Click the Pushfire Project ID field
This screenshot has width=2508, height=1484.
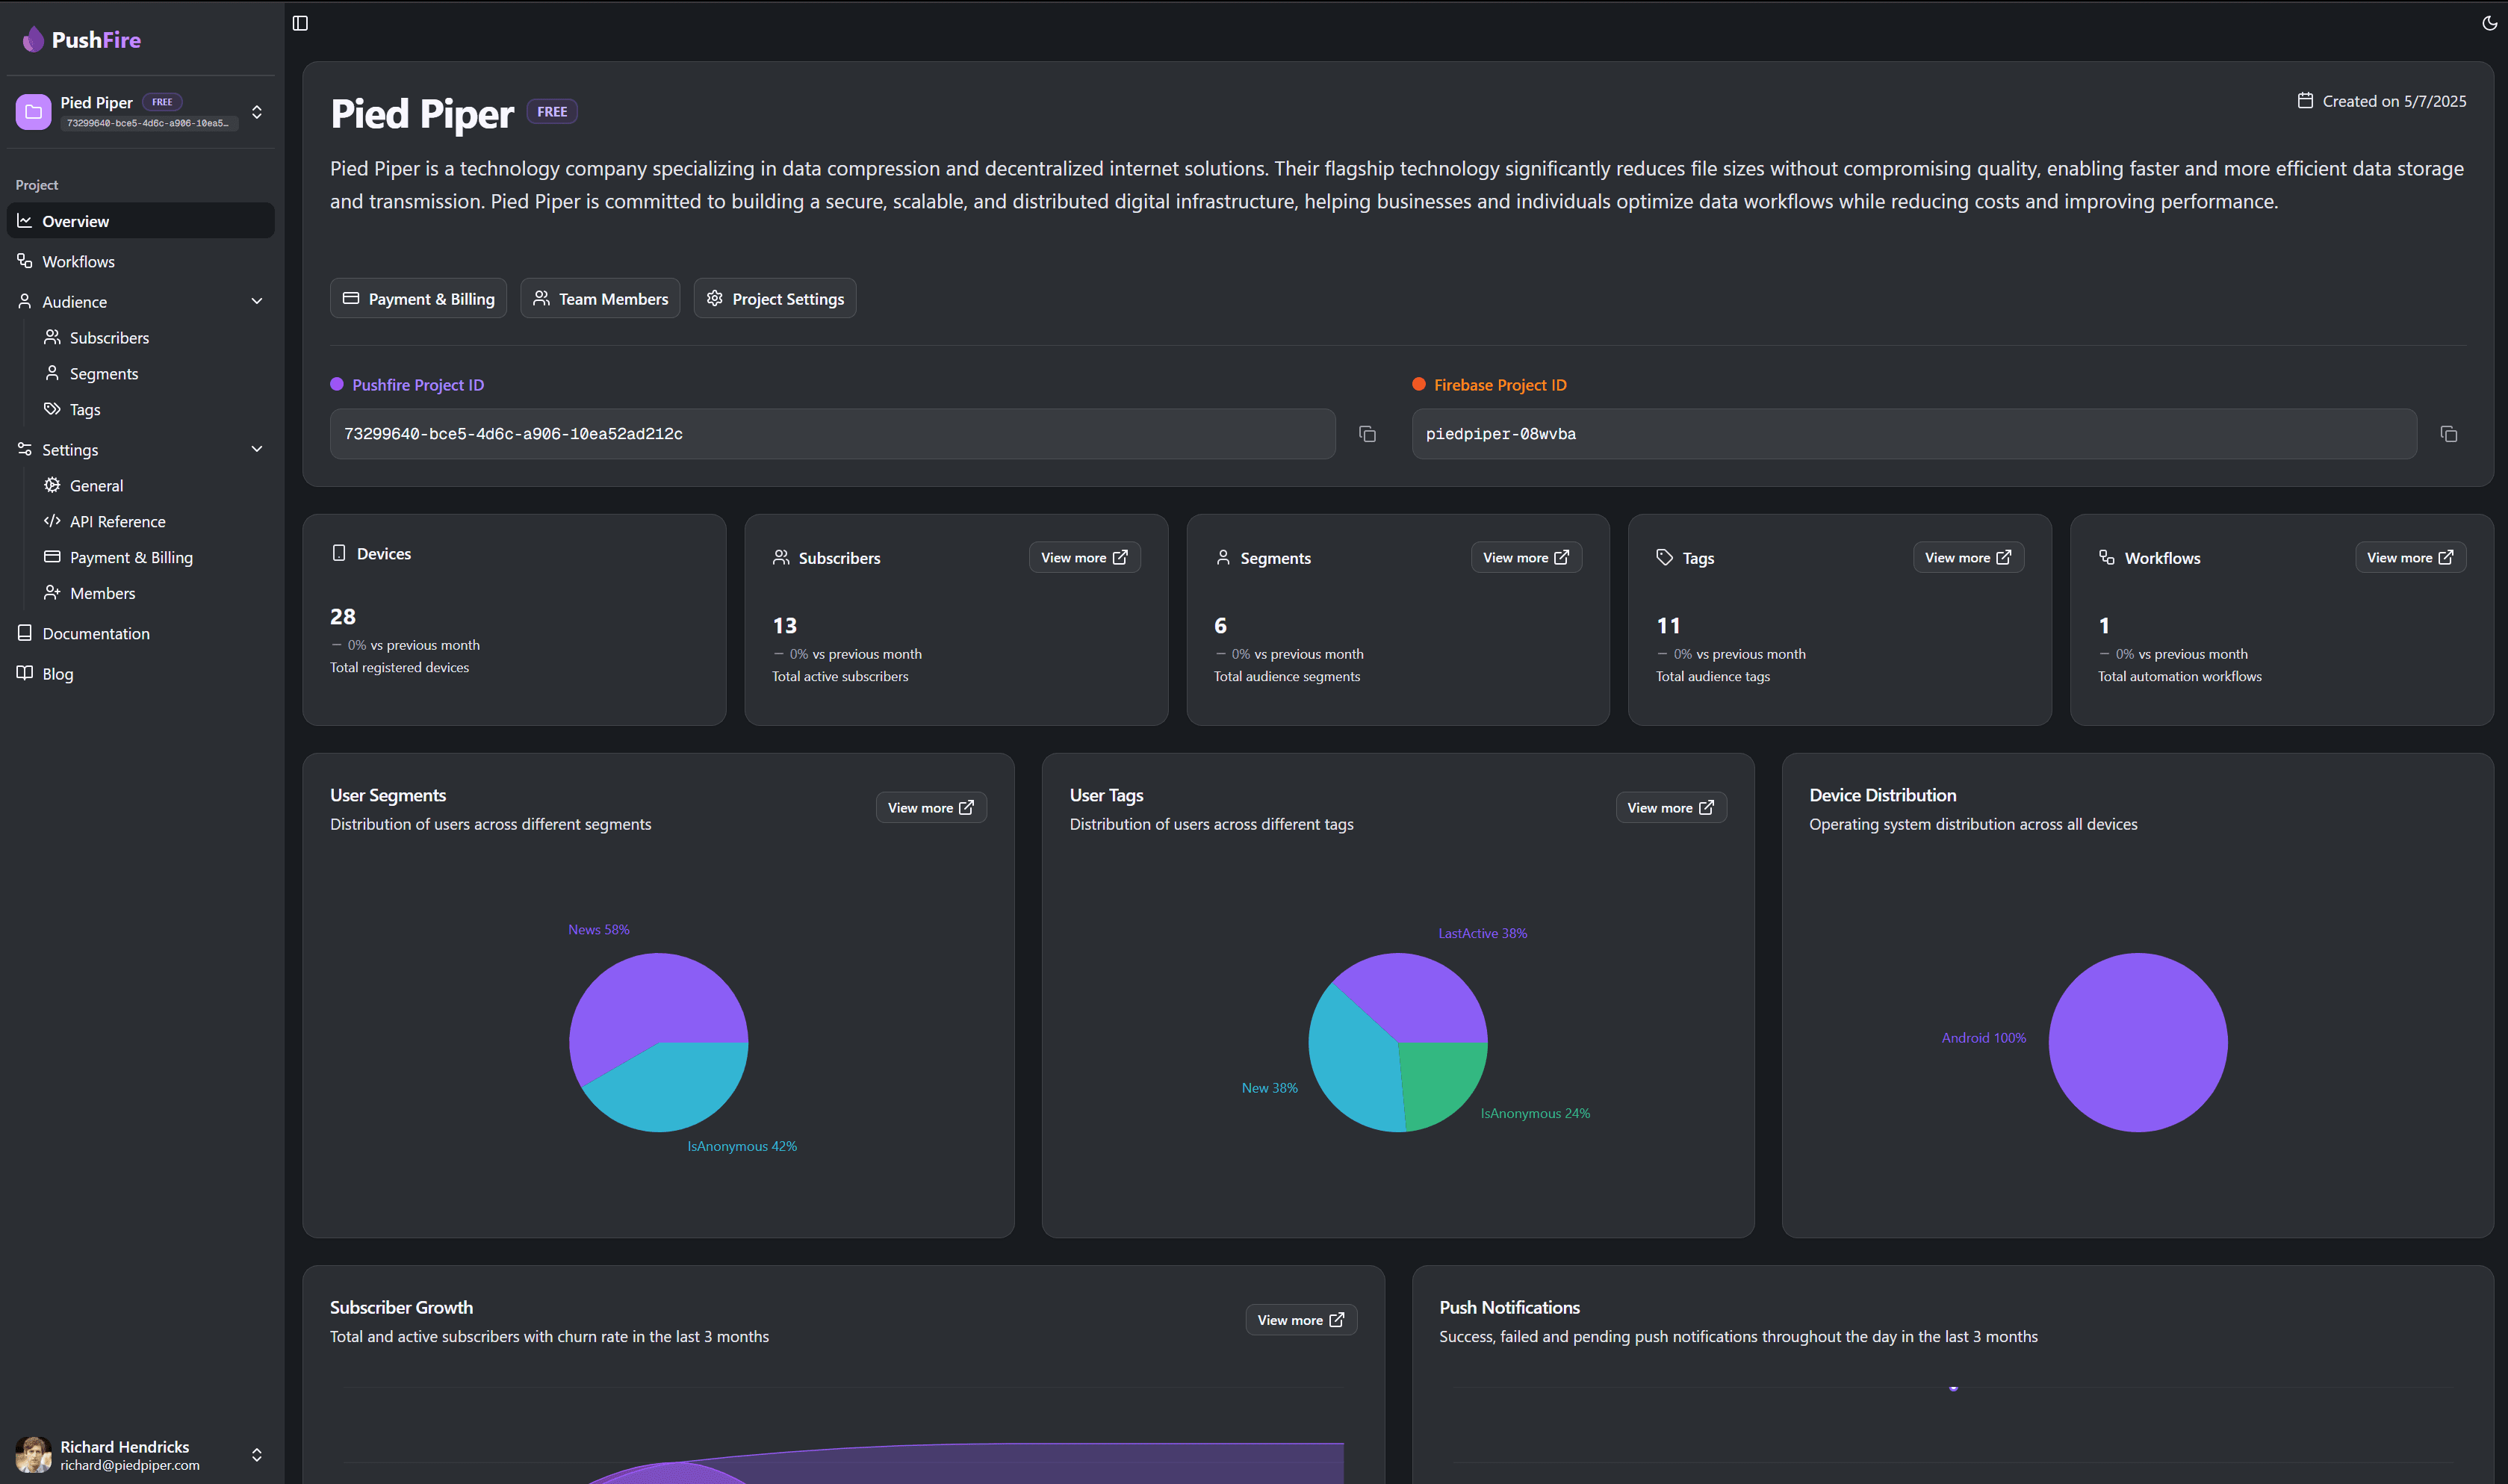click(x=832, y=434)
